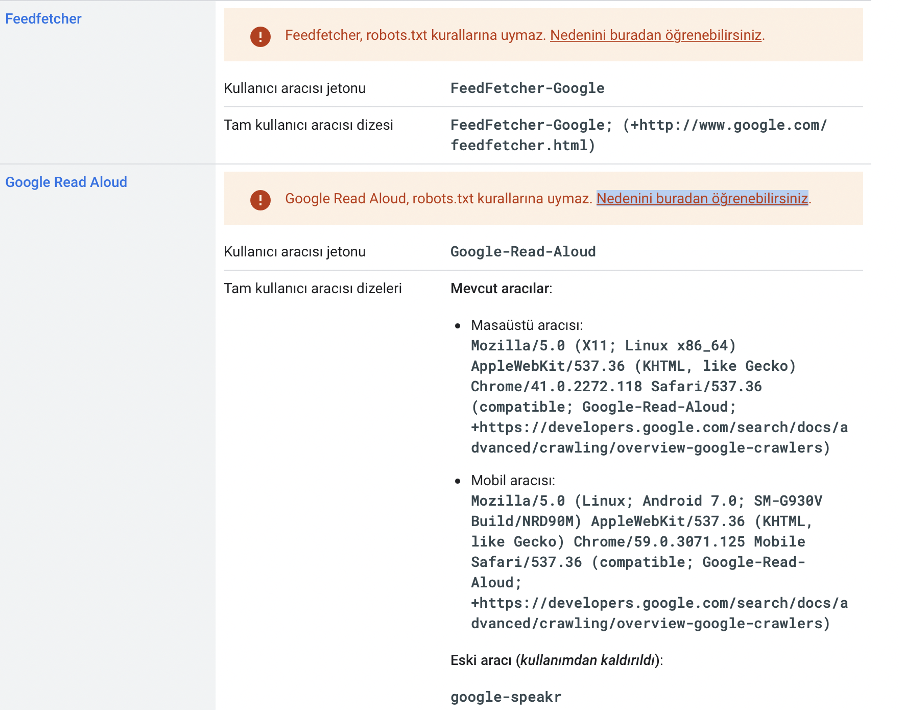Select "Google Read Aloud" in the sidebar
900x710 pixels.
pos(66,182)
